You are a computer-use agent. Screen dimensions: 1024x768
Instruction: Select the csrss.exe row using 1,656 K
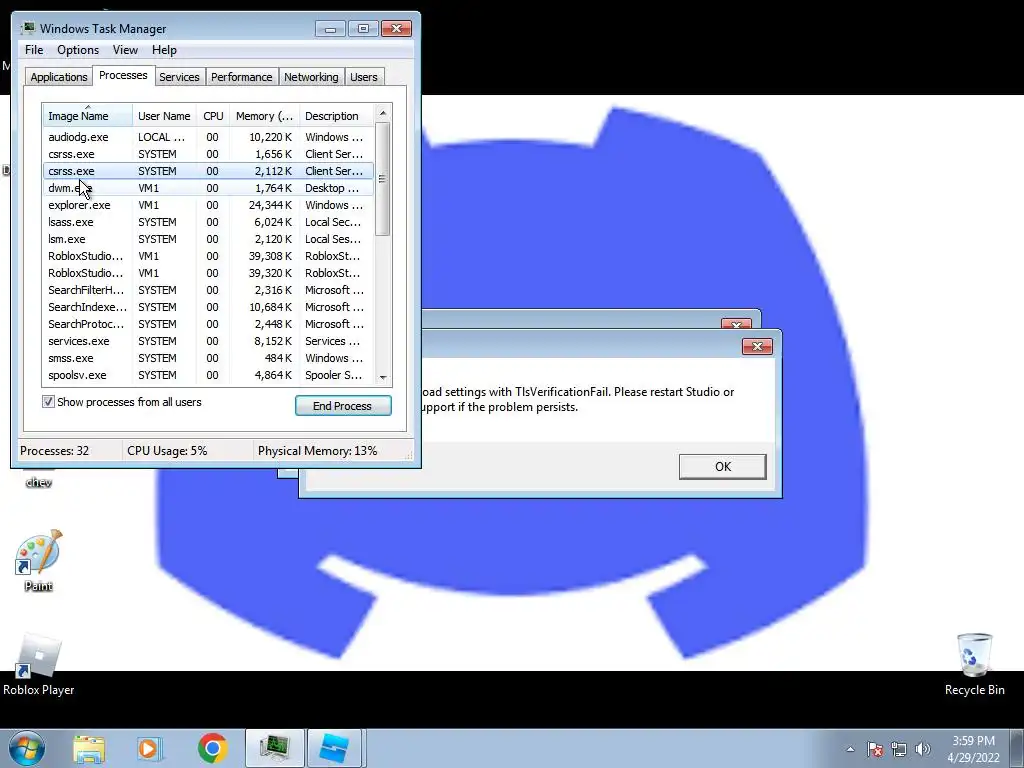tap(208, 154)
